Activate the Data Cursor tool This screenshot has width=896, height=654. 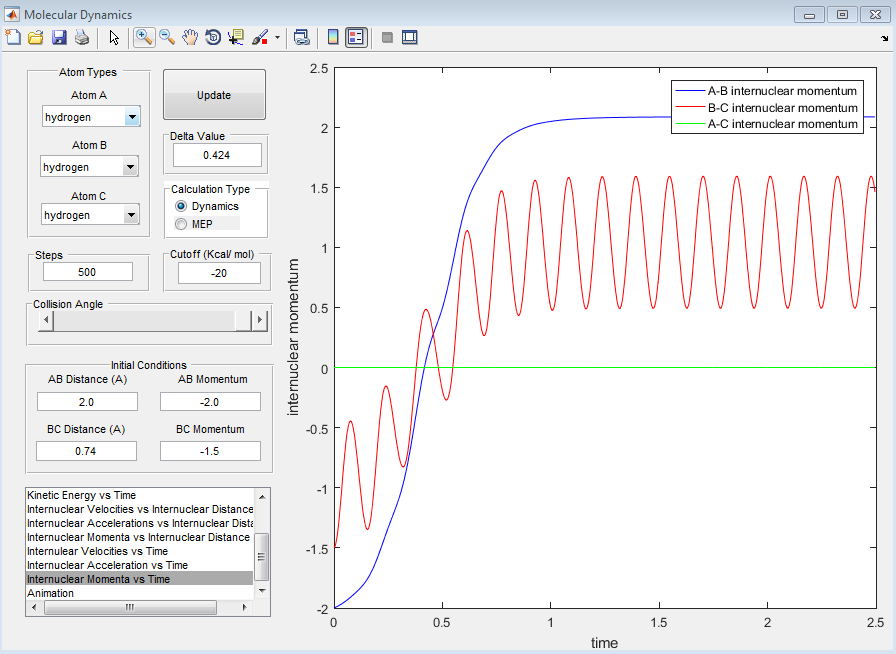click(236, 37)
